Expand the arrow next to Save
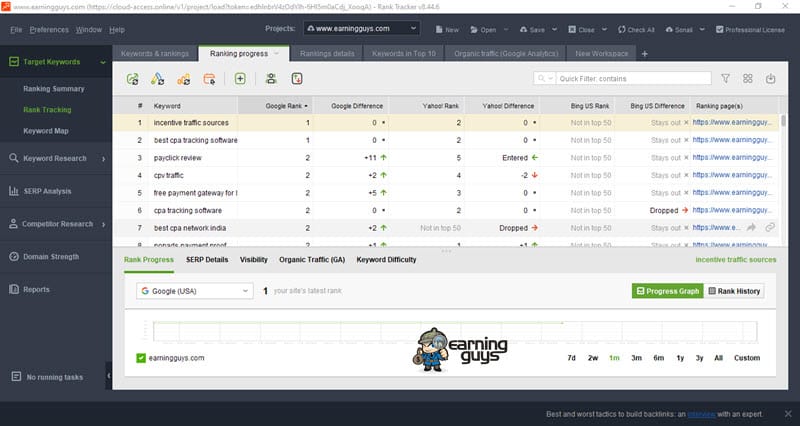The width and height of the screenshot is (800, 426). [555, 30]
